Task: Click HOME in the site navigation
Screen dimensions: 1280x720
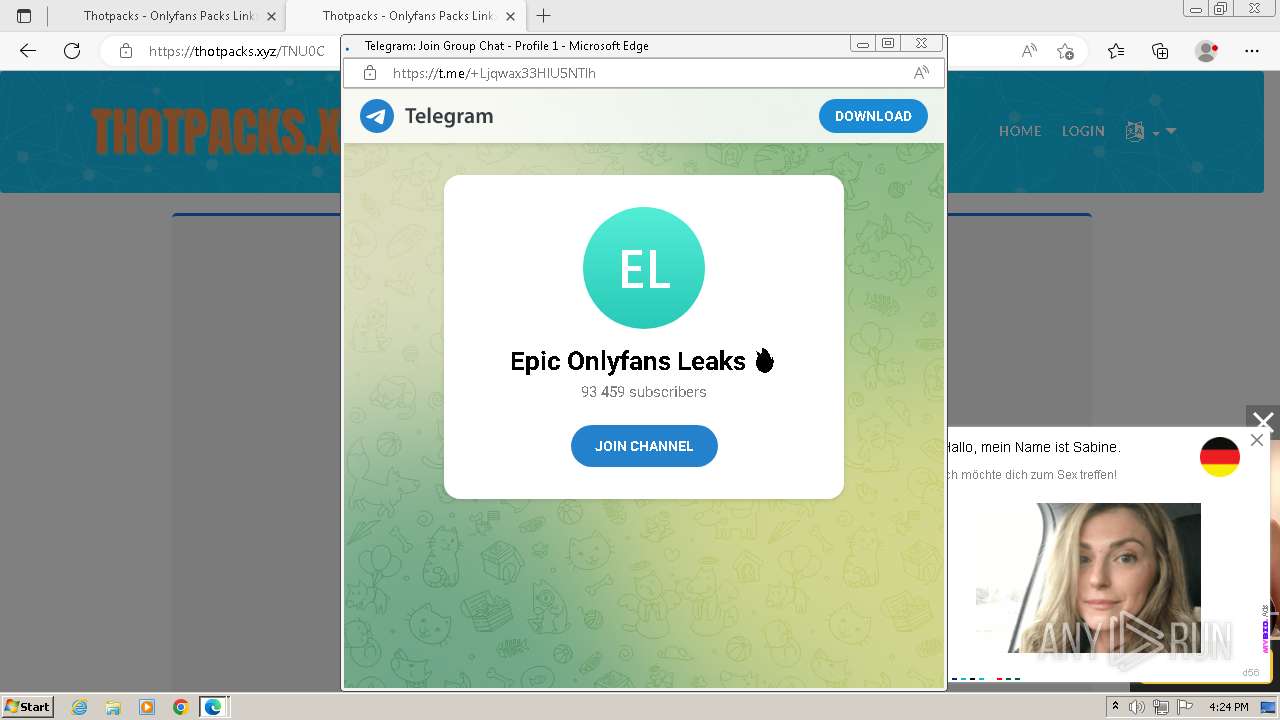Action: coord(1020,131)
